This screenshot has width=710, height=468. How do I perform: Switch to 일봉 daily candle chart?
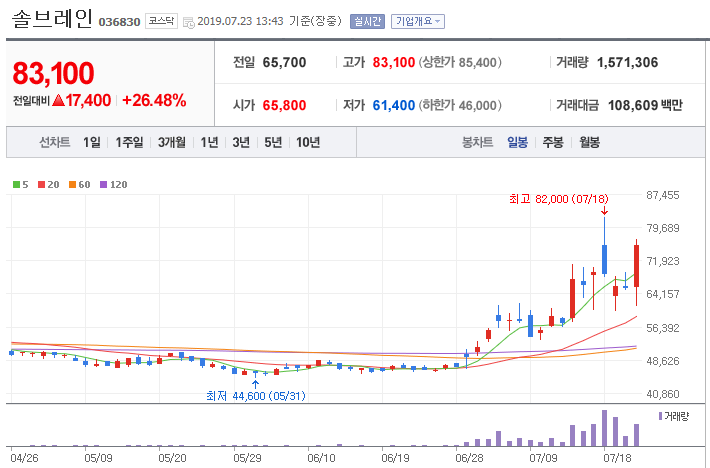(517, 143)
